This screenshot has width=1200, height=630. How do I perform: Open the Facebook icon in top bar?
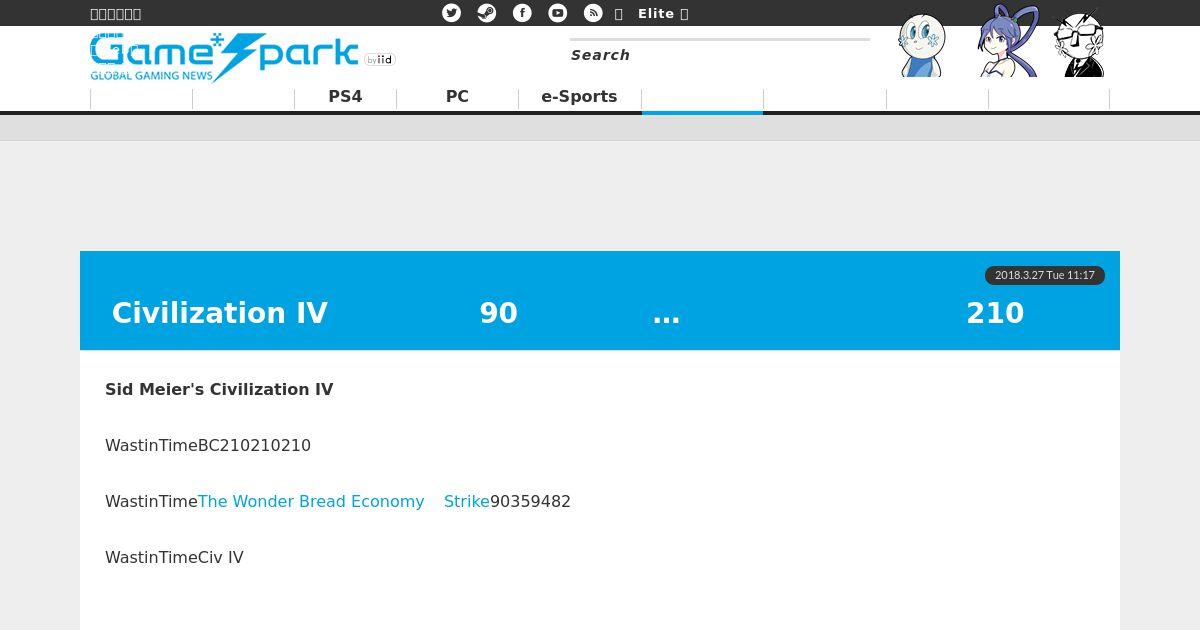(x=522, y=13)
